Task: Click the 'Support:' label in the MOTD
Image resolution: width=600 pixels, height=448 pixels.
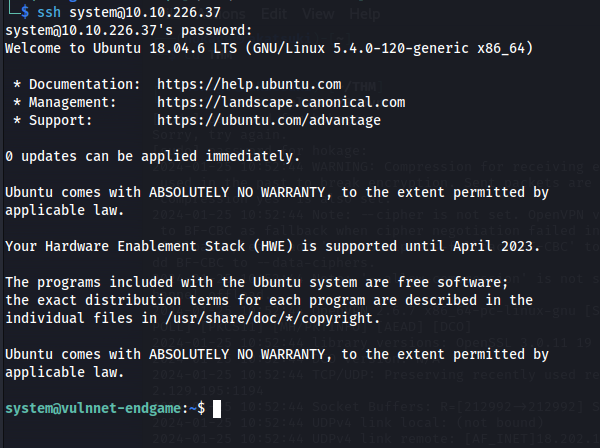Action: pos(60,120)
